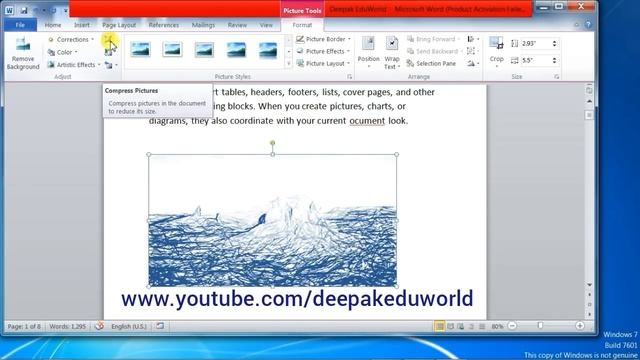The height and width of the screenshot is (360, 640).
Task: Switch to Web Layout view button
Action: 461,326
